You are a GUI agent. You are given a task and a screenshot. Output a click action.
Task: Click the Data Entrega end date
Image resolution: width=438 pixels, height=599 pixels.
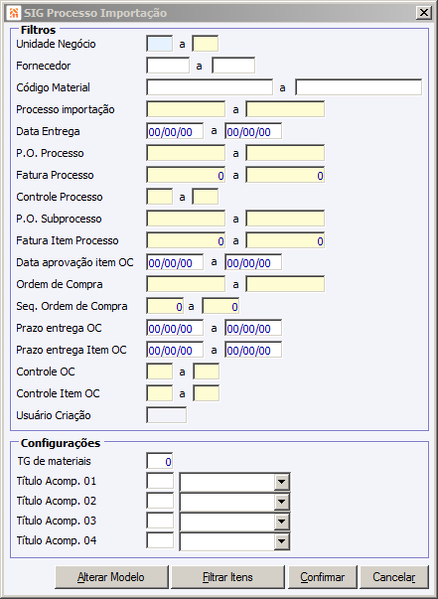254,131
